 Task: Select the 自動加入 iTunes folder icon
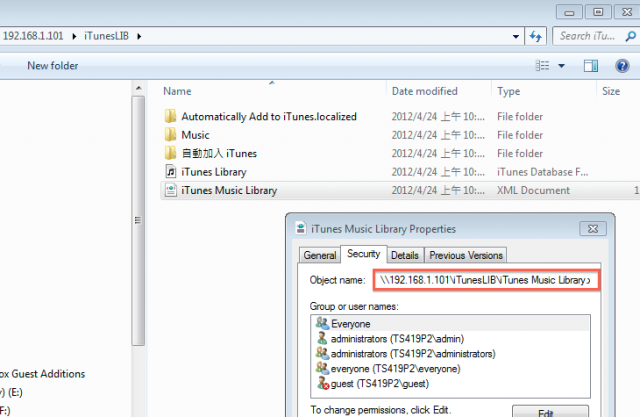(x=170, y=153)
